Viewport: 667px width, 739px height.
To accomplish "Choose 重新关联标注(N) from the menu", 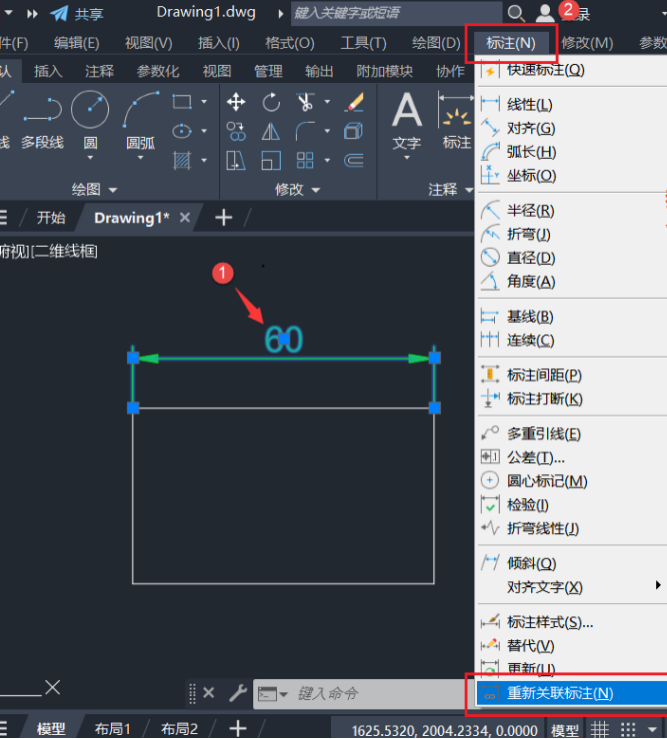I will point(559,693).
